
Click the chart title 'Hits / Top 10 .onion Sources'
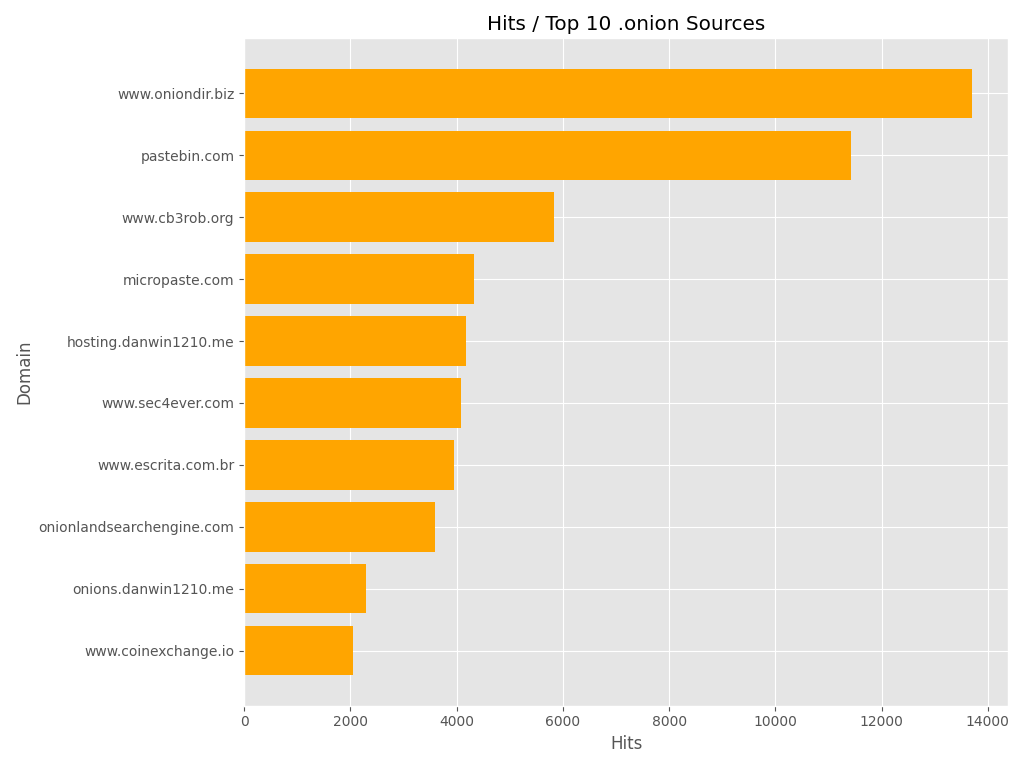626,24
